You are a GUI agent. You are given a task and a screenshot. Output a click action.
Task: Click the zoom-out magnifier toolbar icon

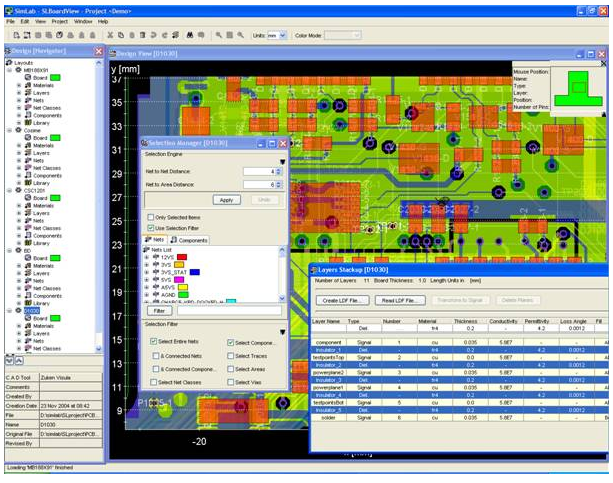241,35
